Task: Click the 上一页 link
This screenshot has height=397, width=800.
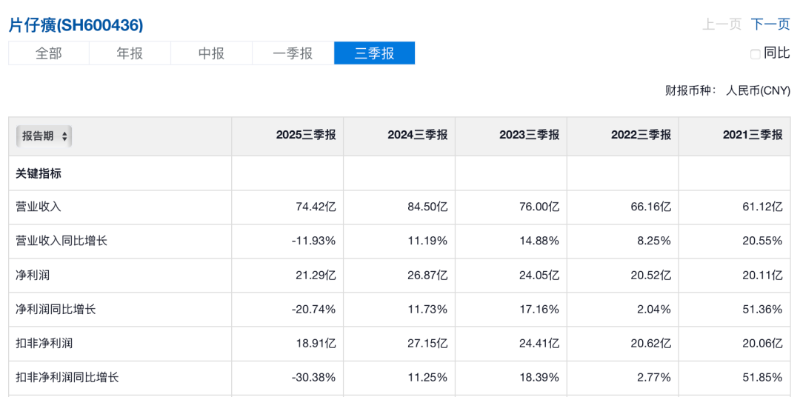Action: [x=721, y=24]
